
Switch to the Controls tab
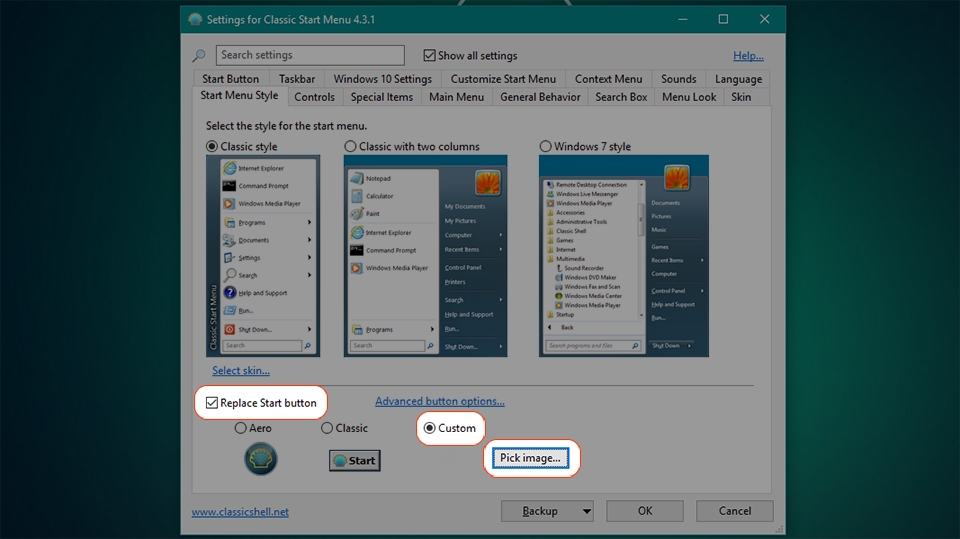point(315,97)
